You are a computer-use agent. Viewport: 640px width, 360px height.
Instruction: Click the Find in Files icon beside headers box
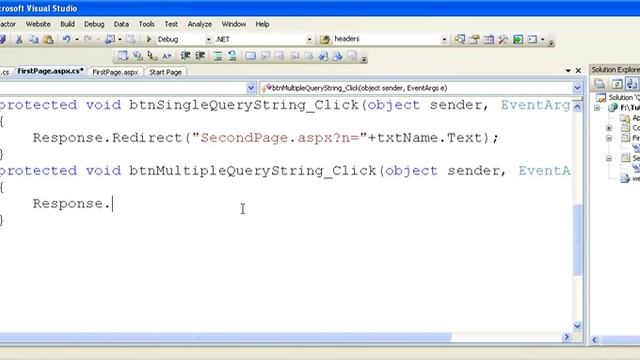click(x=324, y=40)
